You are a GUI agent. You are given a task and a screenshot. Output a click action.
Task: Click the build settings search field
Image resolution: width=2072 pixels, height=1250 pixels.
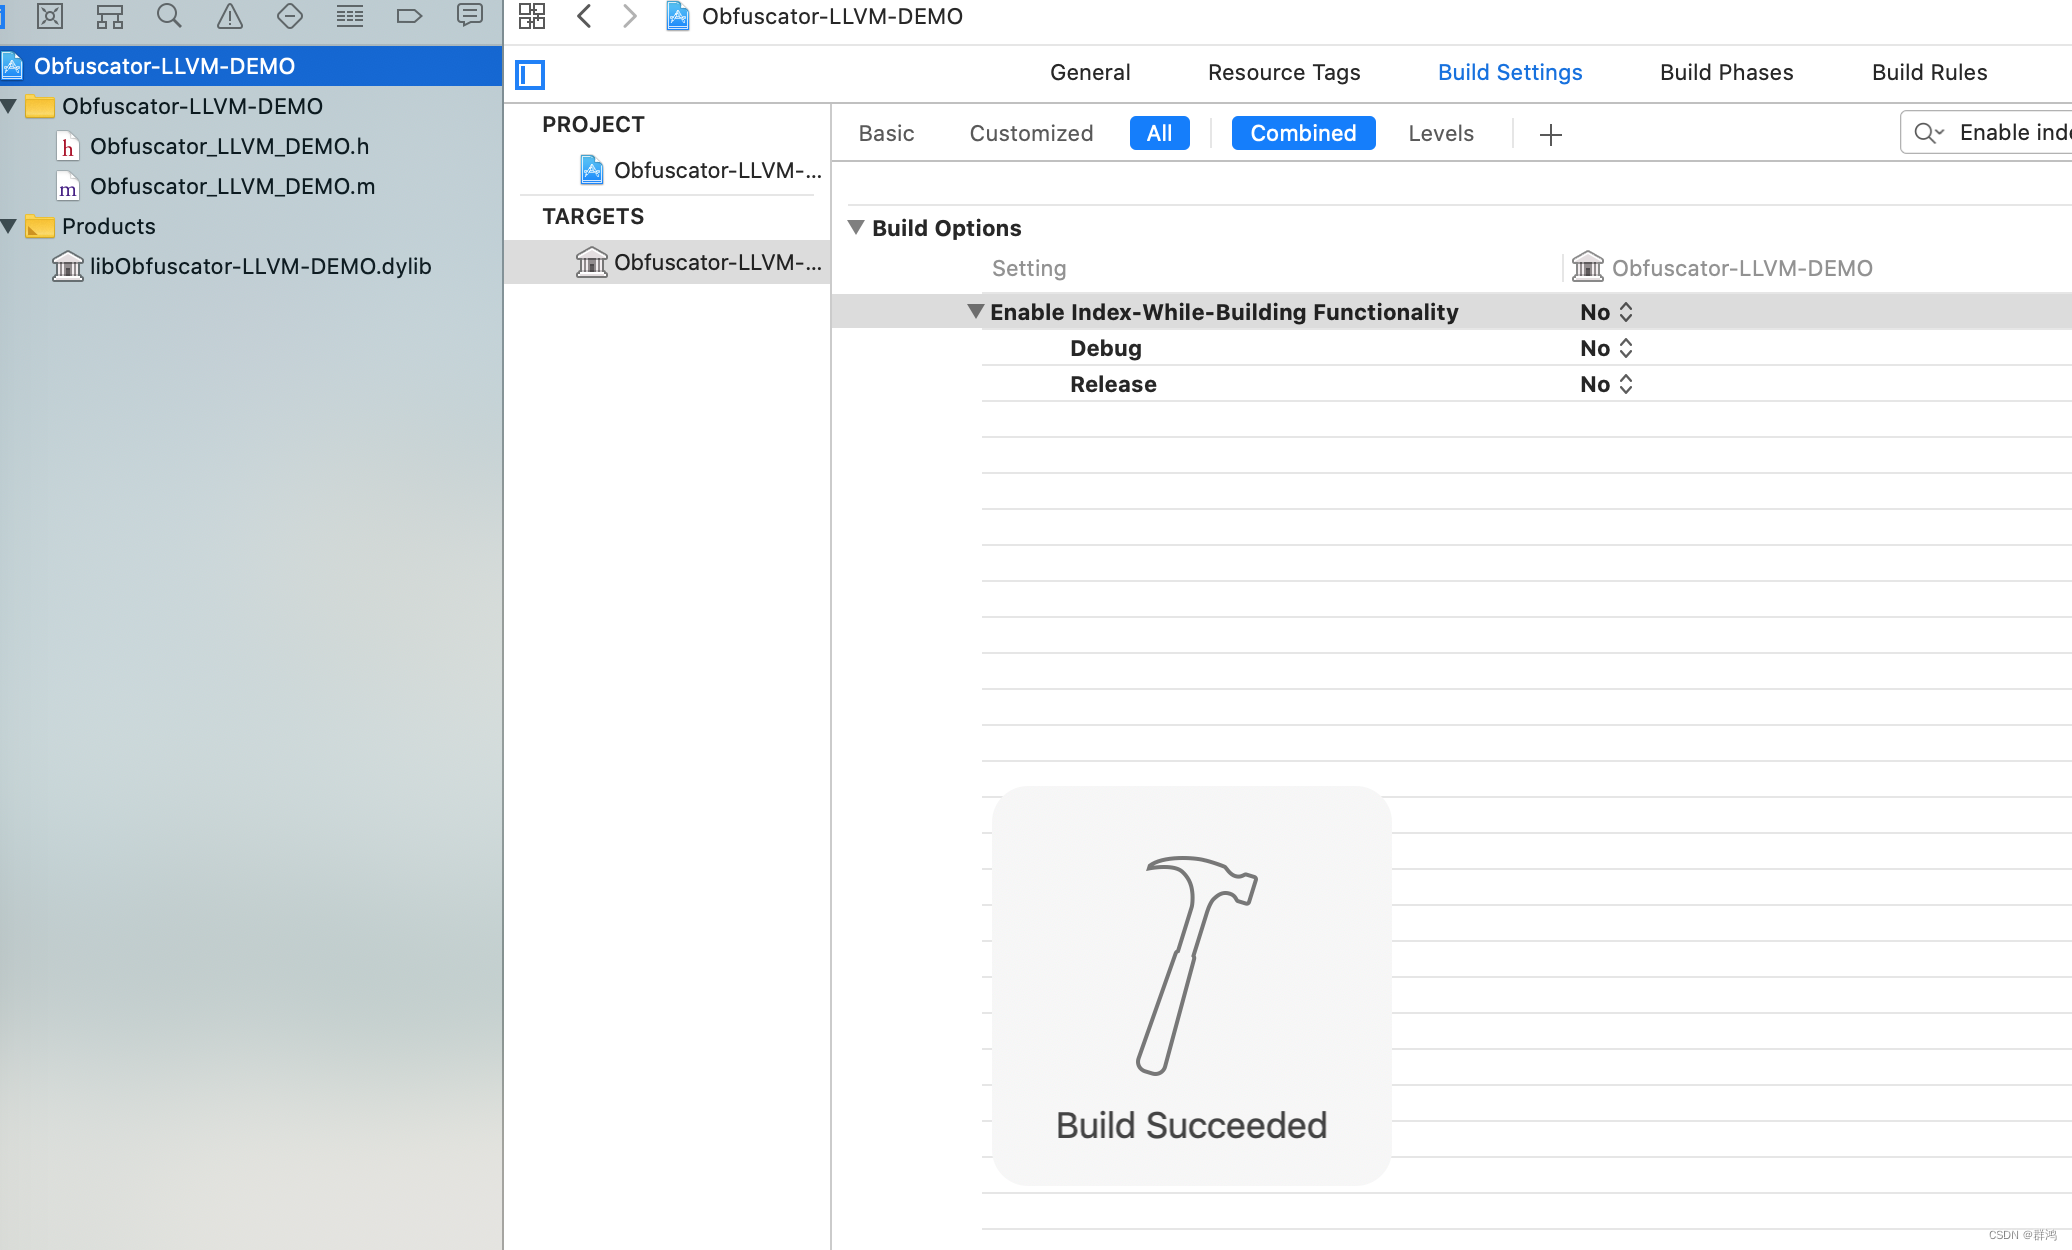click(2010, 132)
